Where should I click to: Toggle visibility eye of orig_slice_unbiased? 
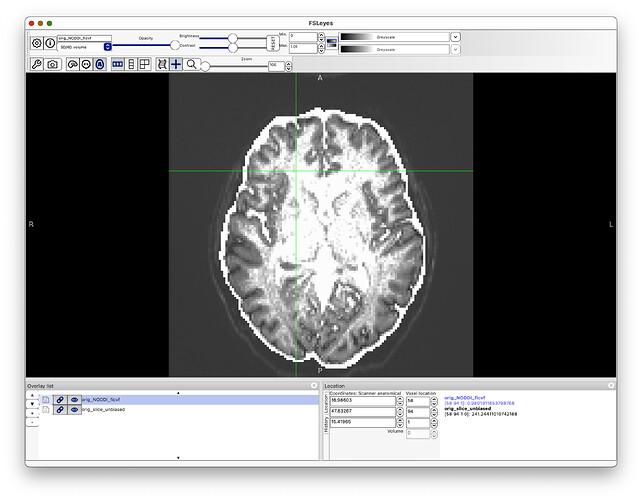(x=74, y=410)
